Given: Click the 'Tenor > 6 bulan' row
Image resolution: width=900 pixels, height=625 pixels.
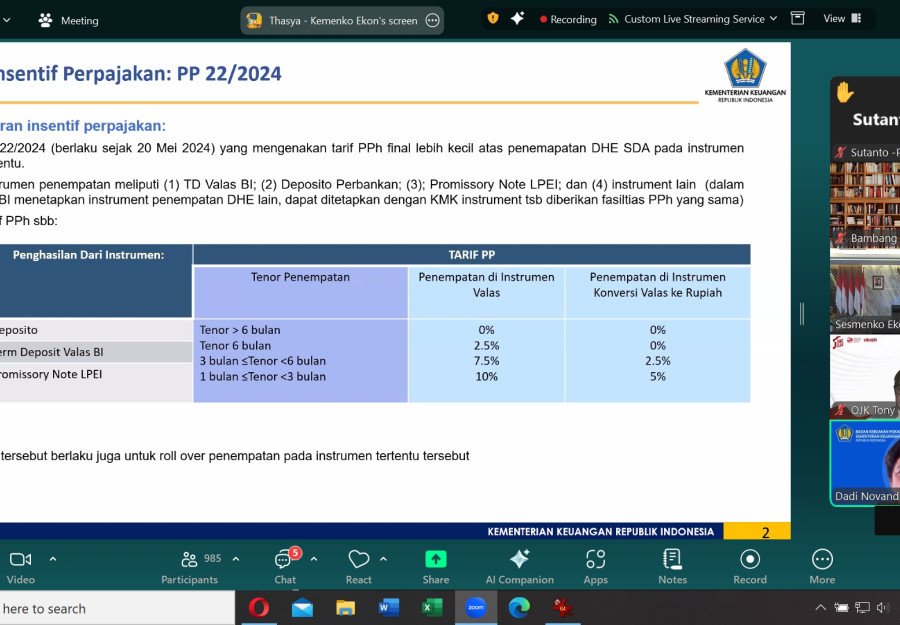Looking at the screenshot, I should [240, 330].
